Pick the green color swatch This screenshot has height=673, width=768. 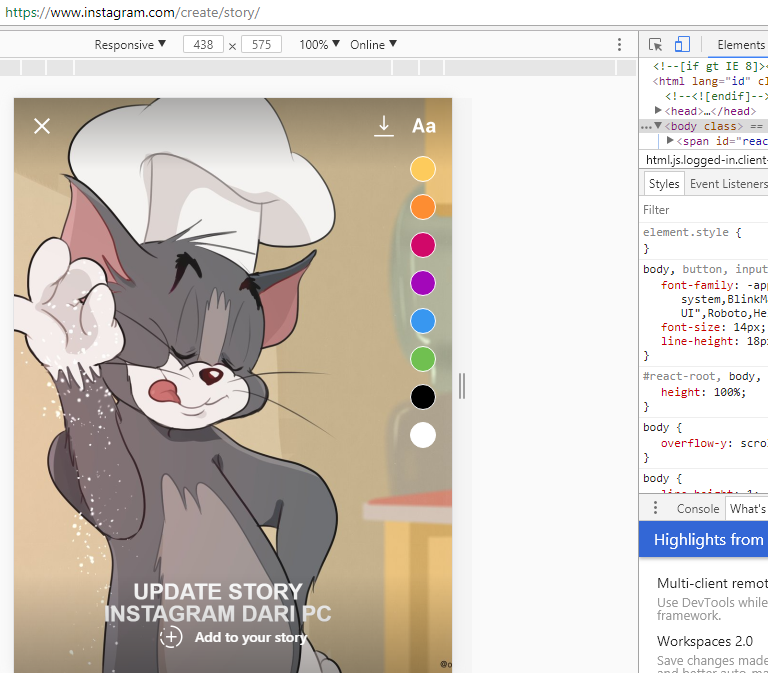(423, 359)
